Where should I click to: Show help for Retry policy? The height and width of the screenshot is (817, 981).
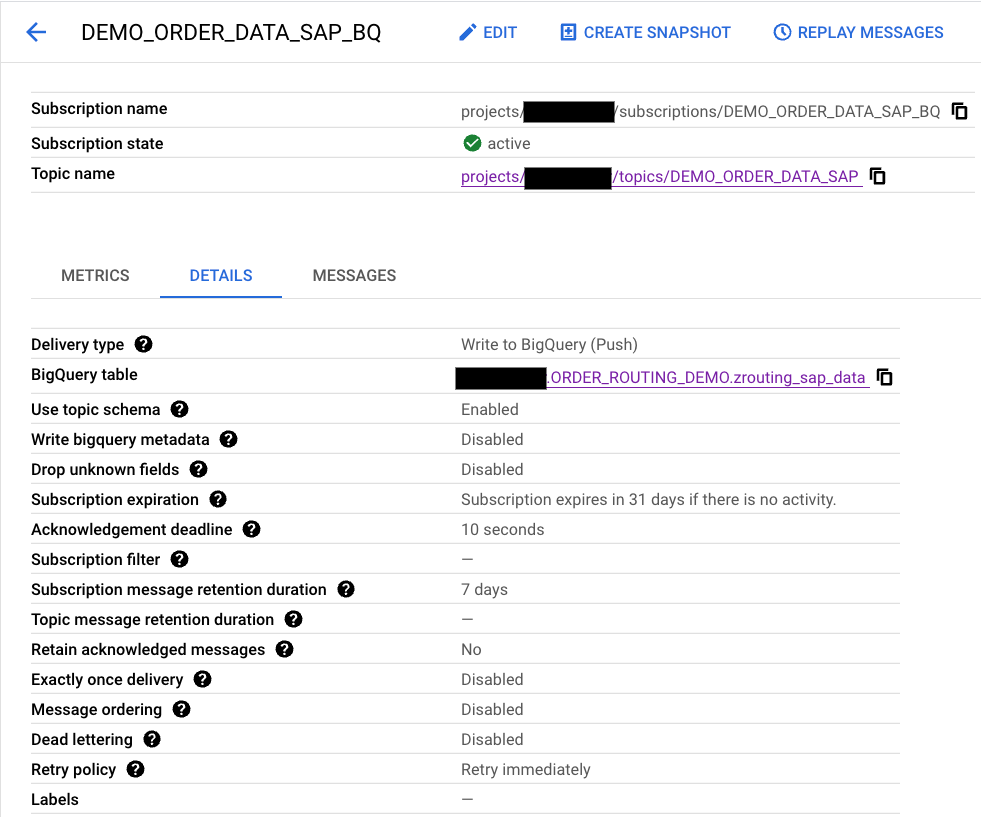[135, 769]
